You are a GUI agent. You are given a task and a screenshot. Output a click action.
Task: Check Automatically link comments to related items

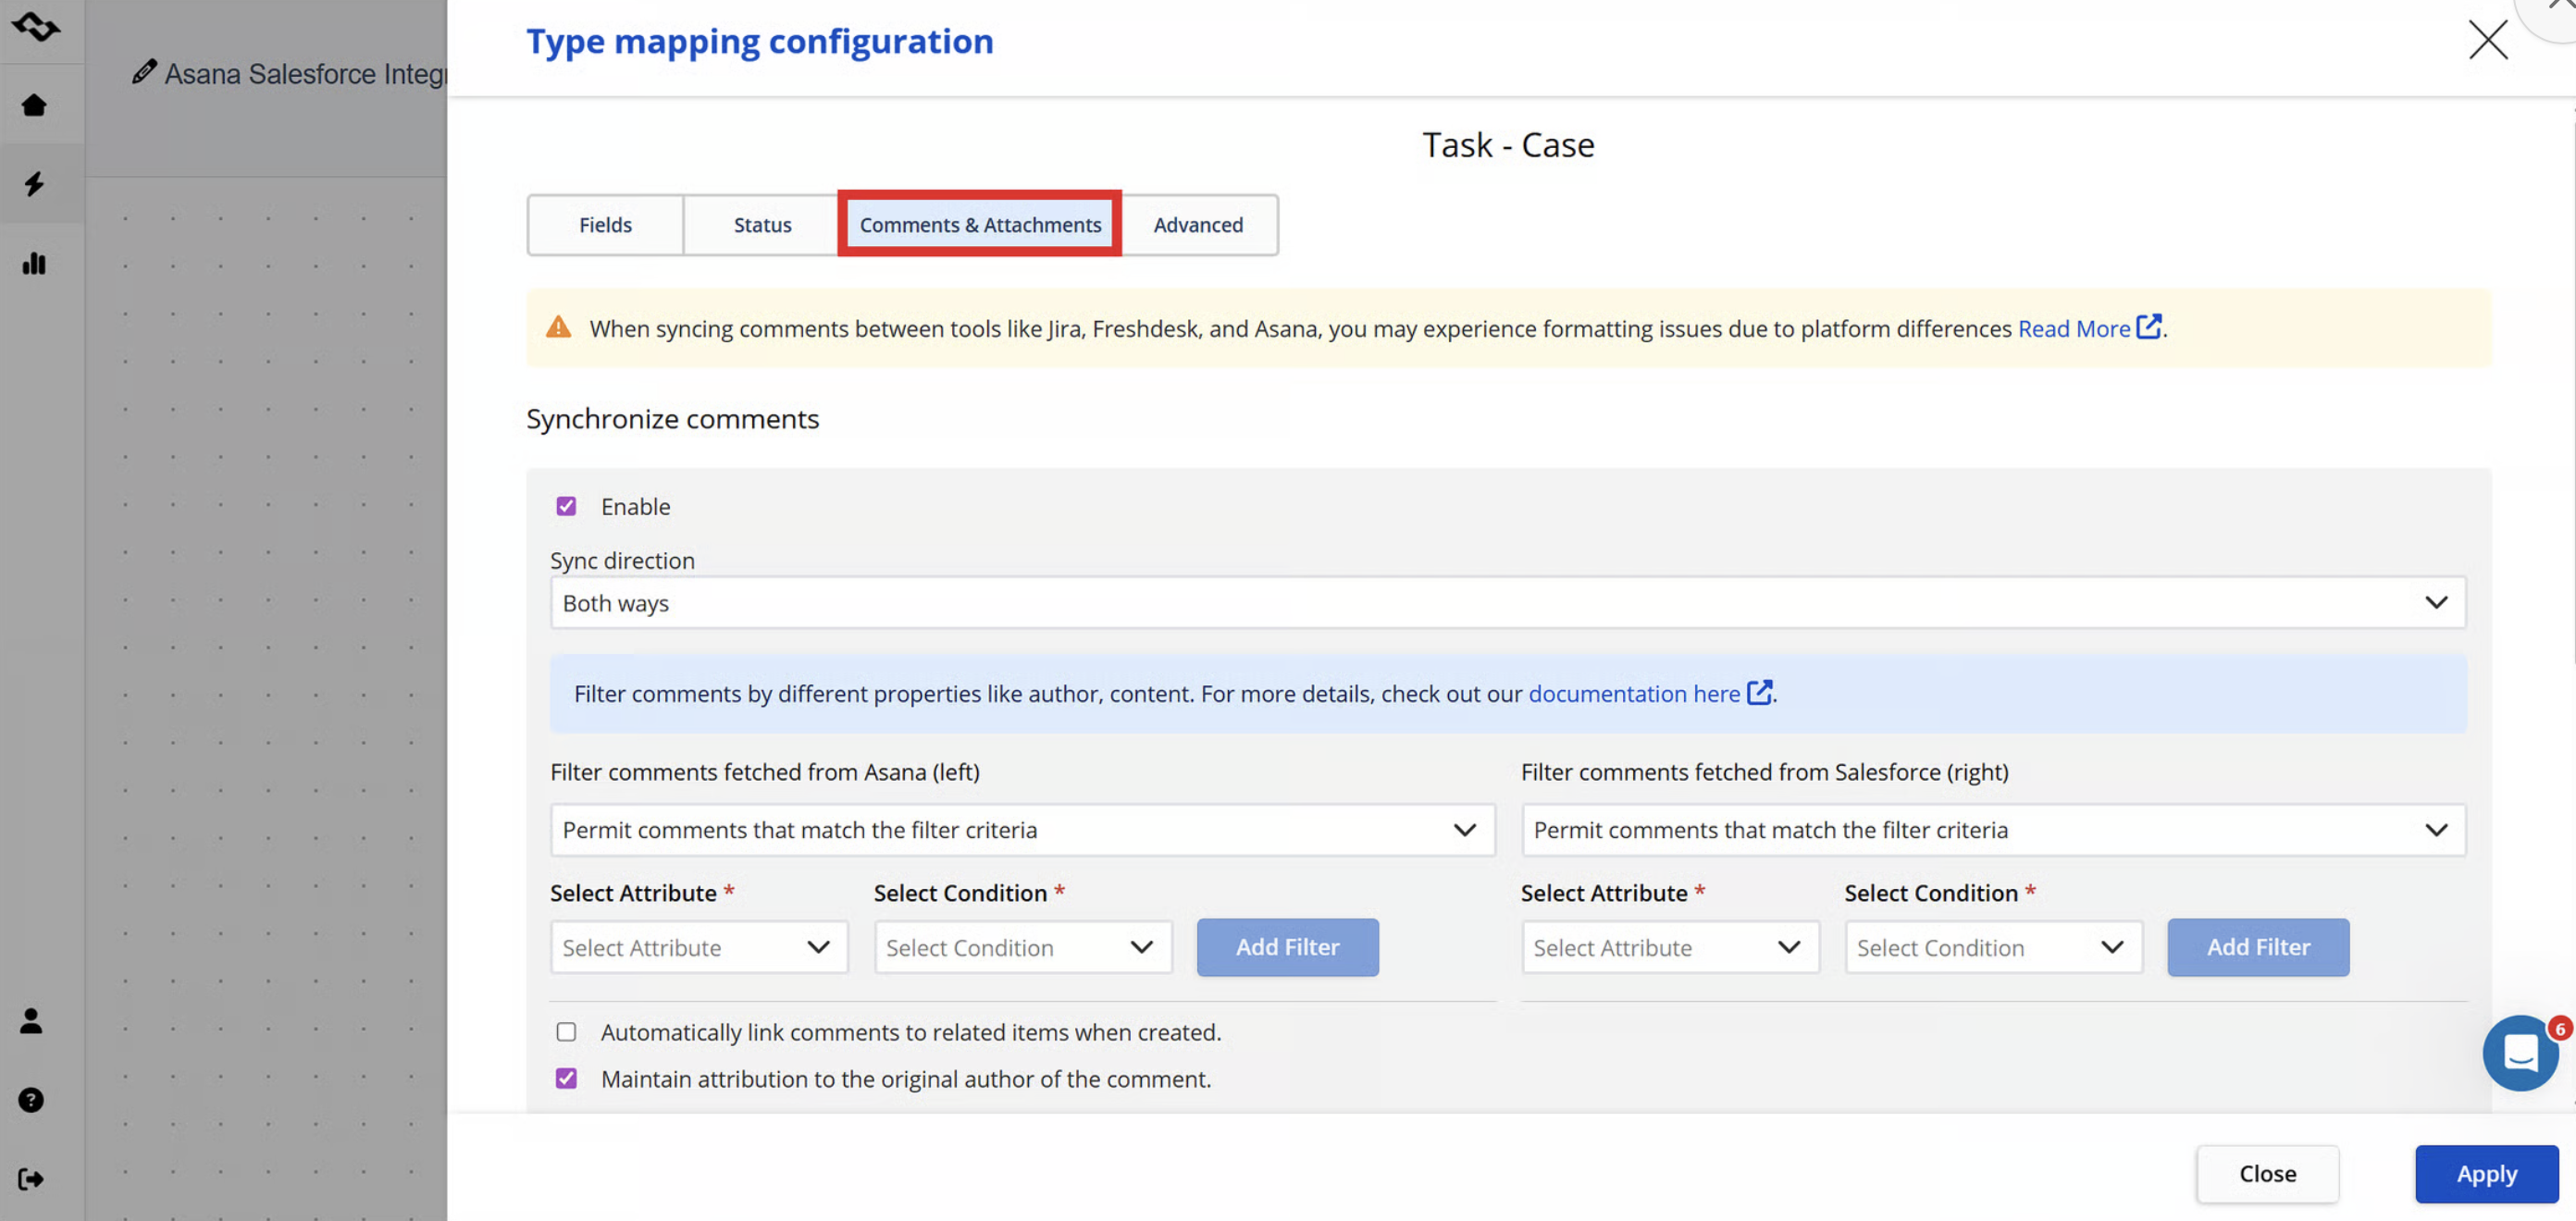[566, 1031]
